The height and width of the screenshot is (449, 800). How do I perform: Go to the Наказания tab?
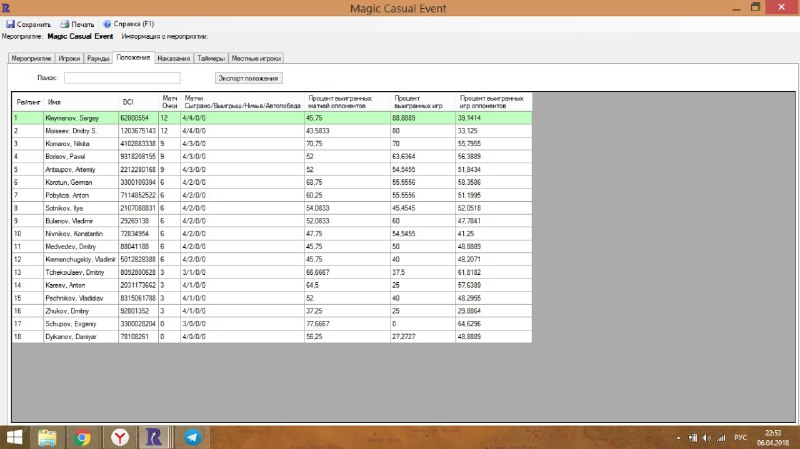click(174, 58)
